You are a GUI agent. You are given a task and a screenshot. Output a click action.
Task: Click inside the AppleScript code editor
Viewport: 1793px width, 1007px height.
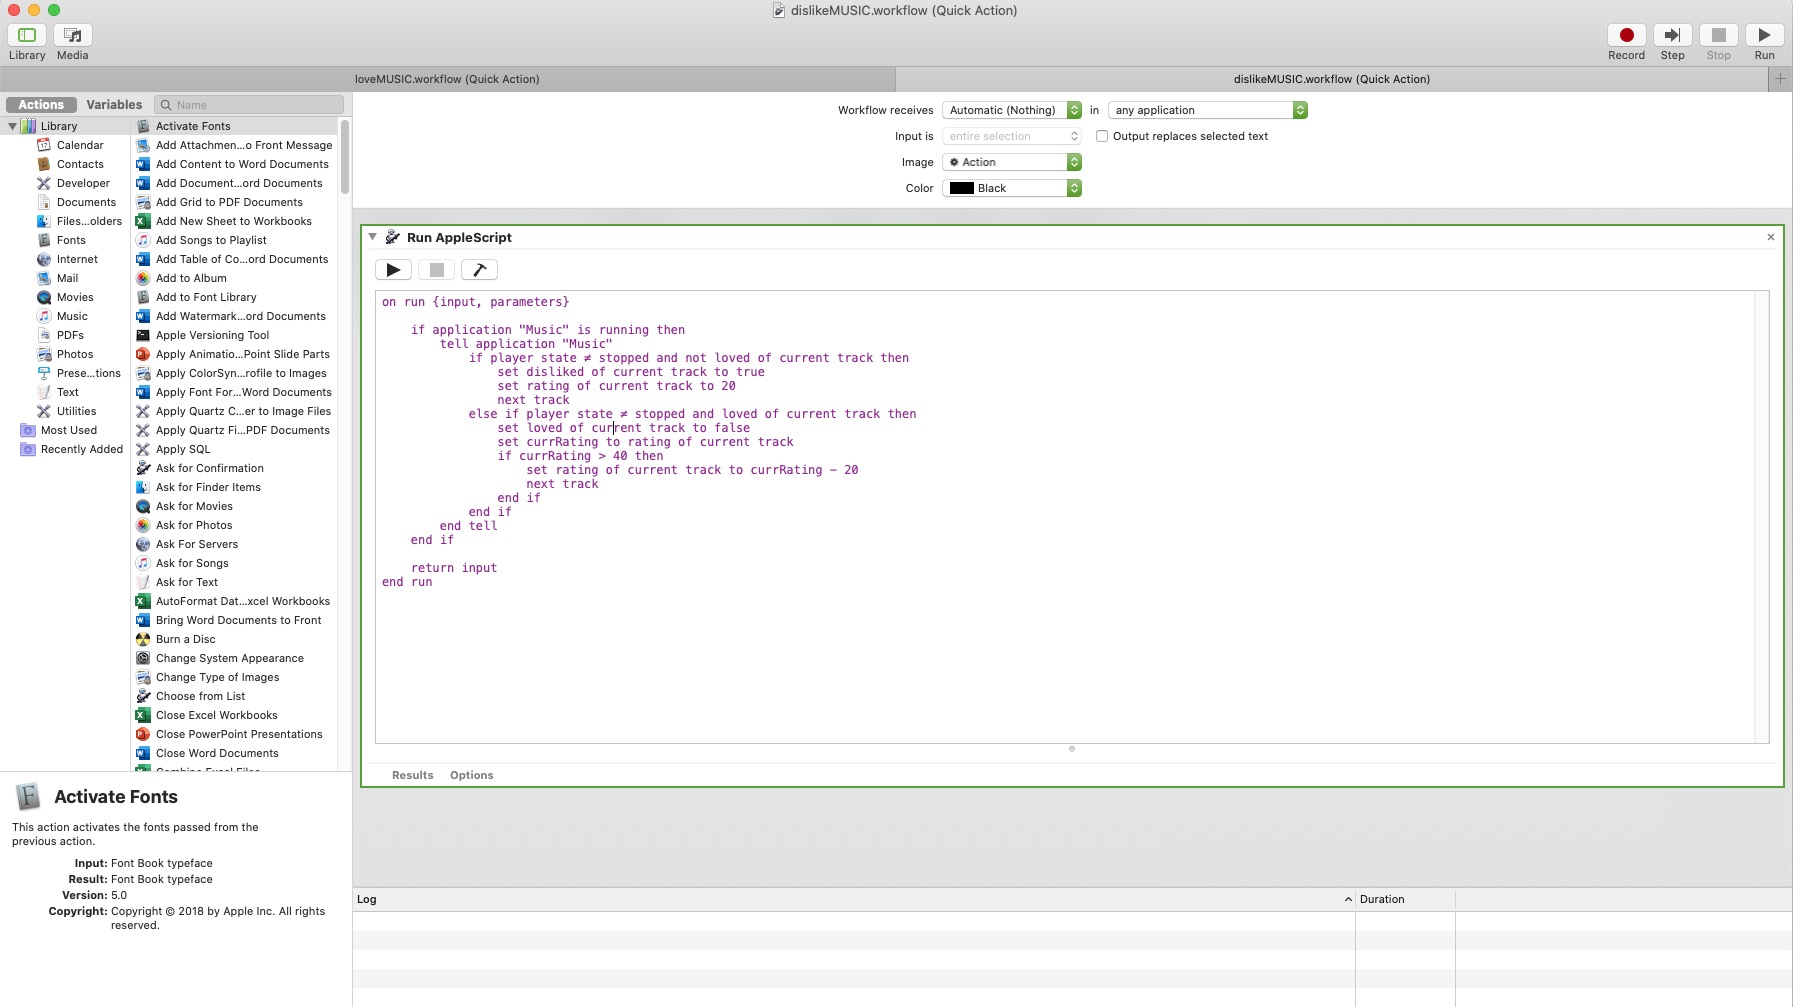[x=1065, y=517]
